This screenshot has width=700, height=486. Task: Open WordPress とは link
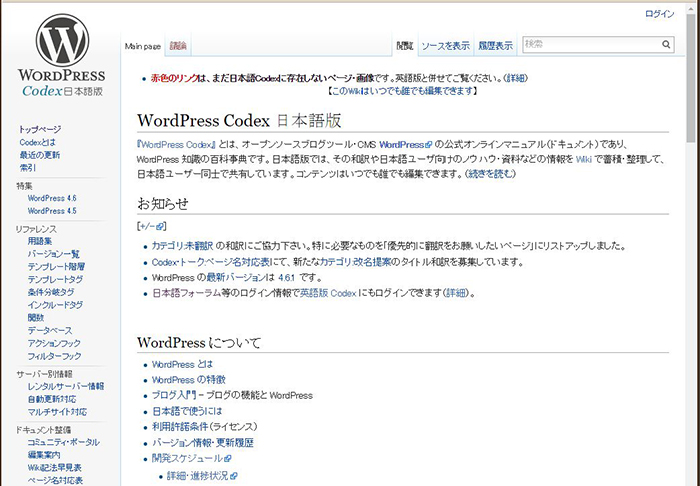point(182,365)
